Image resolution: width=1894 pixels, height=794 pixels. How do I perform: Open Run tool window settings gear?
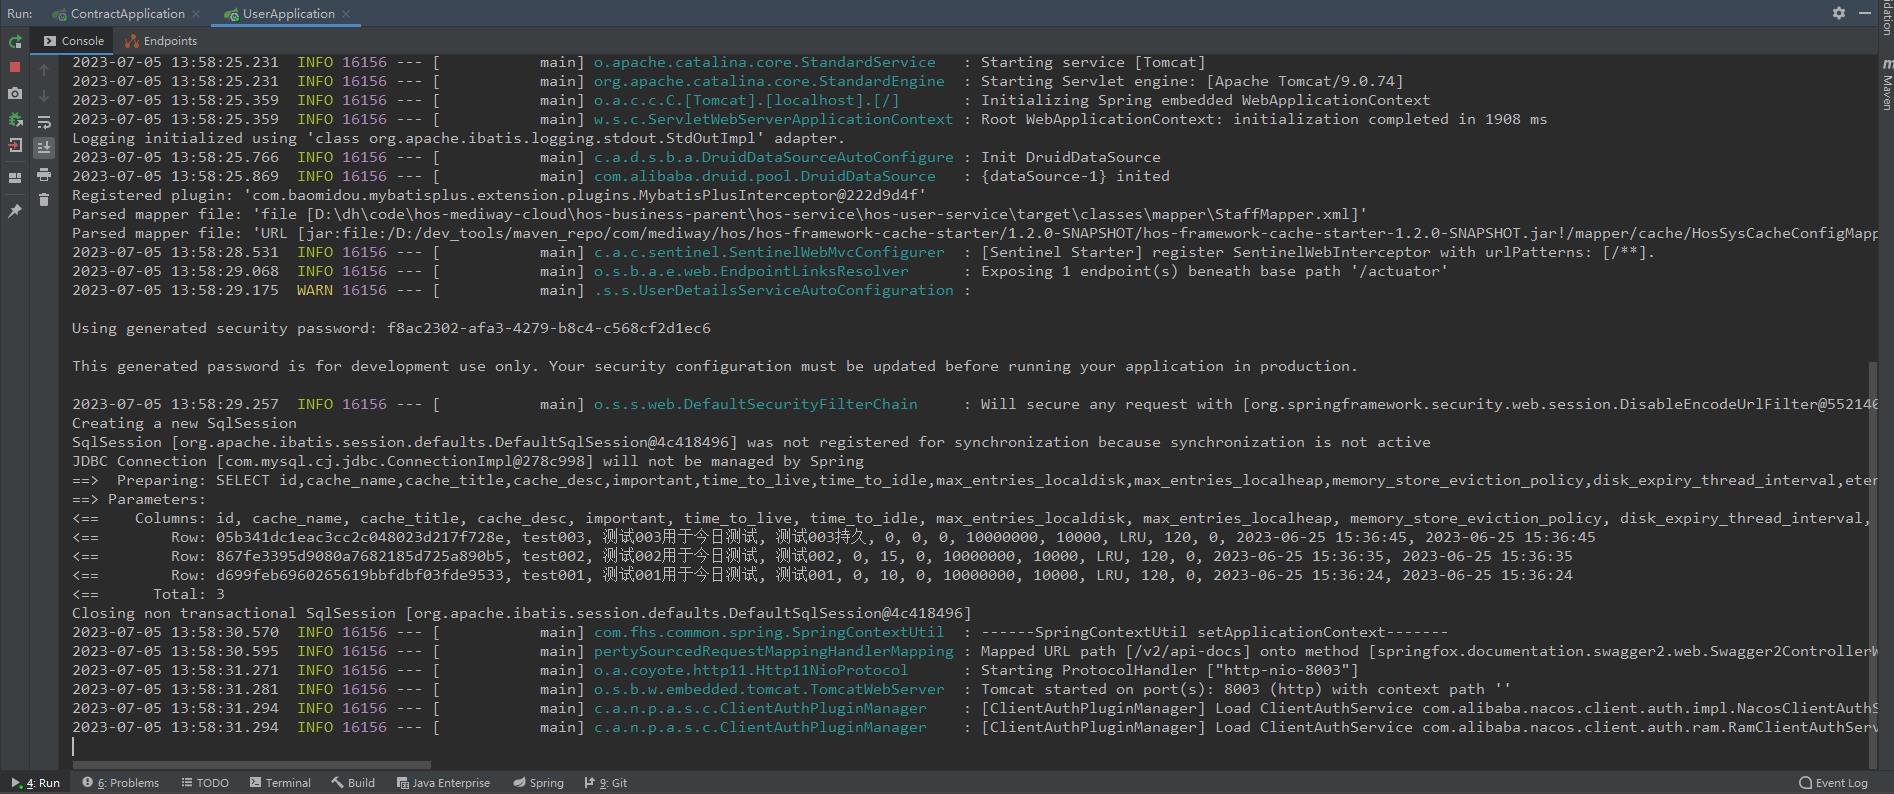tap(1838, 13)
